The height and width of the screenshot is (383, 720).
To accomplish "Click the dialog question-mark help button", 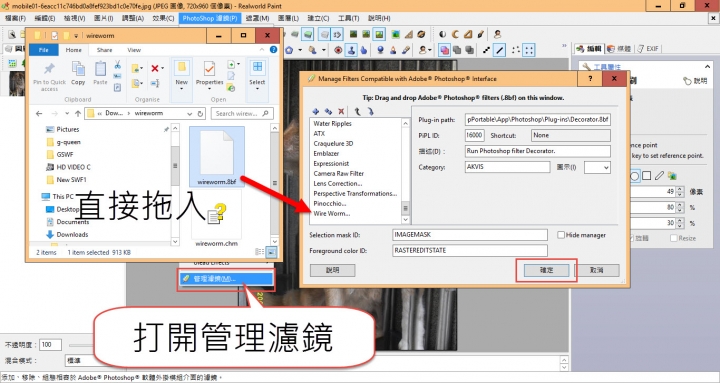I will click(590, 79).
